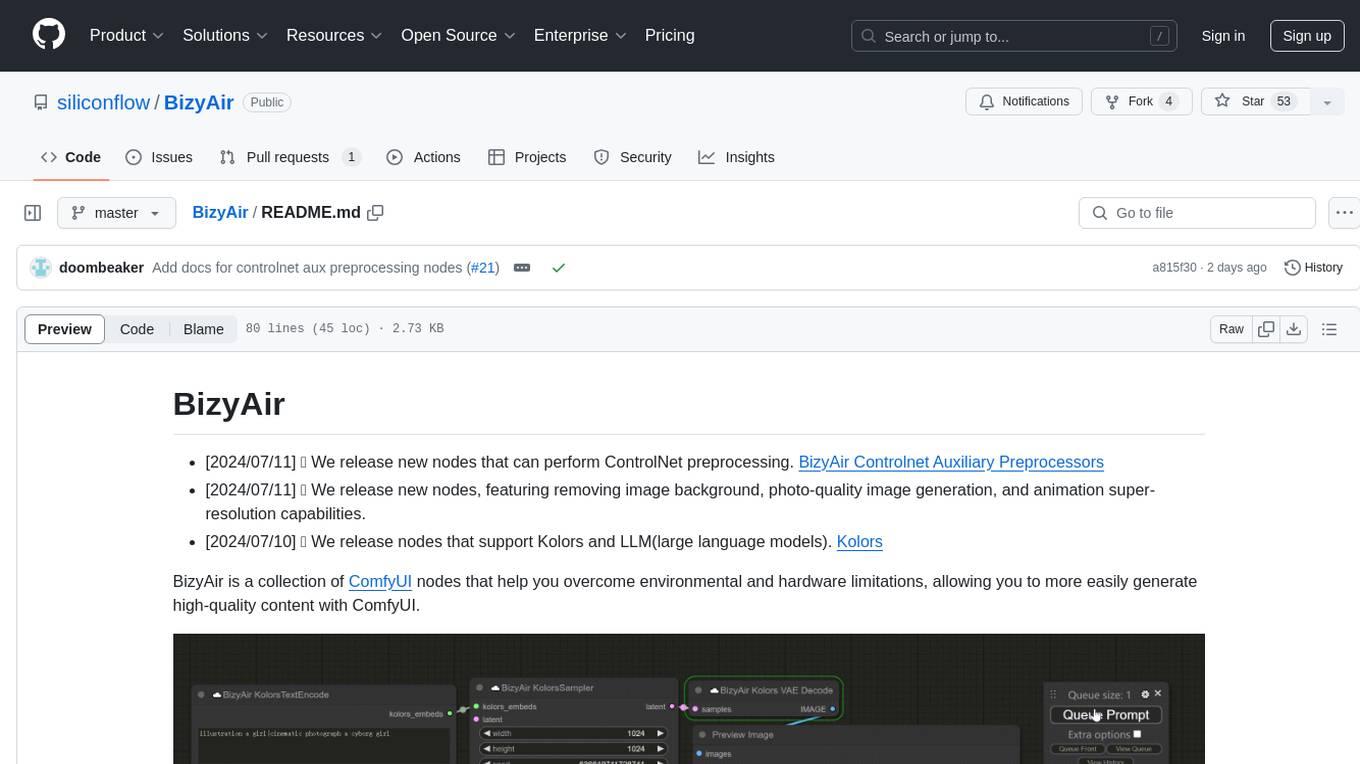
Task: Open doombeaker's profile link
Action: (101, 267)
